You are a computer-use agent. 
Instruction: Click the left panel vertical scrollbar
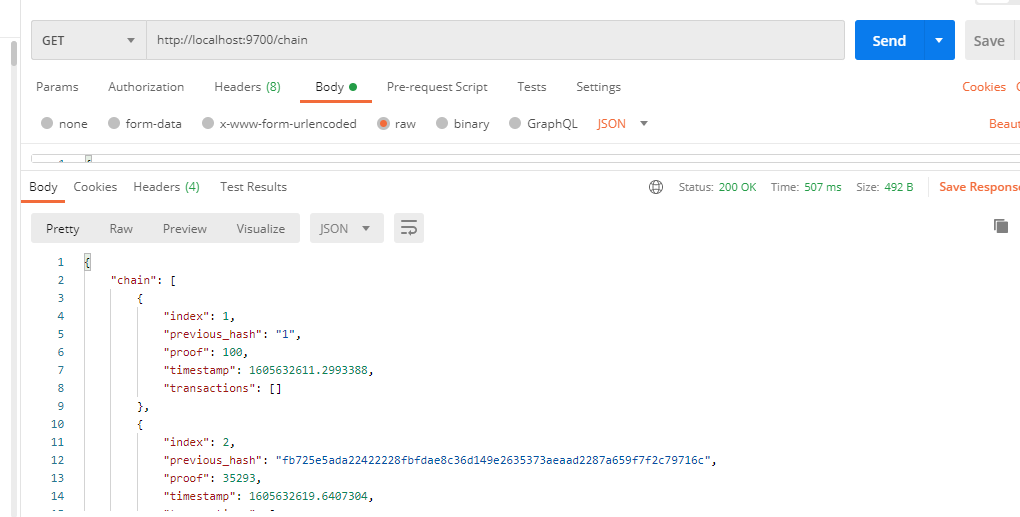click(14, 53)
